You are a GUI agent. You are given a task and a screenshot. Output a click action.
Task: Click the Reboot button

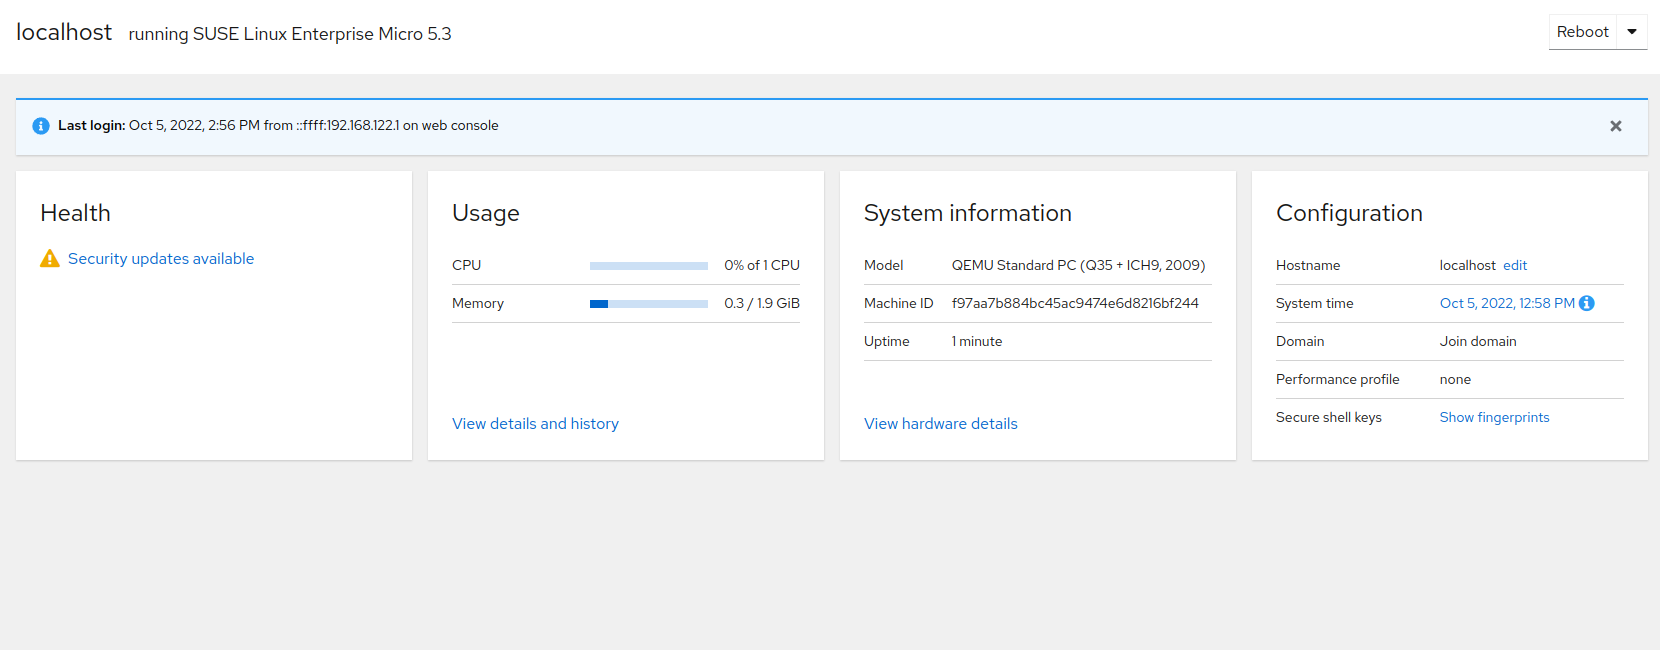[x=1582, y=32]
